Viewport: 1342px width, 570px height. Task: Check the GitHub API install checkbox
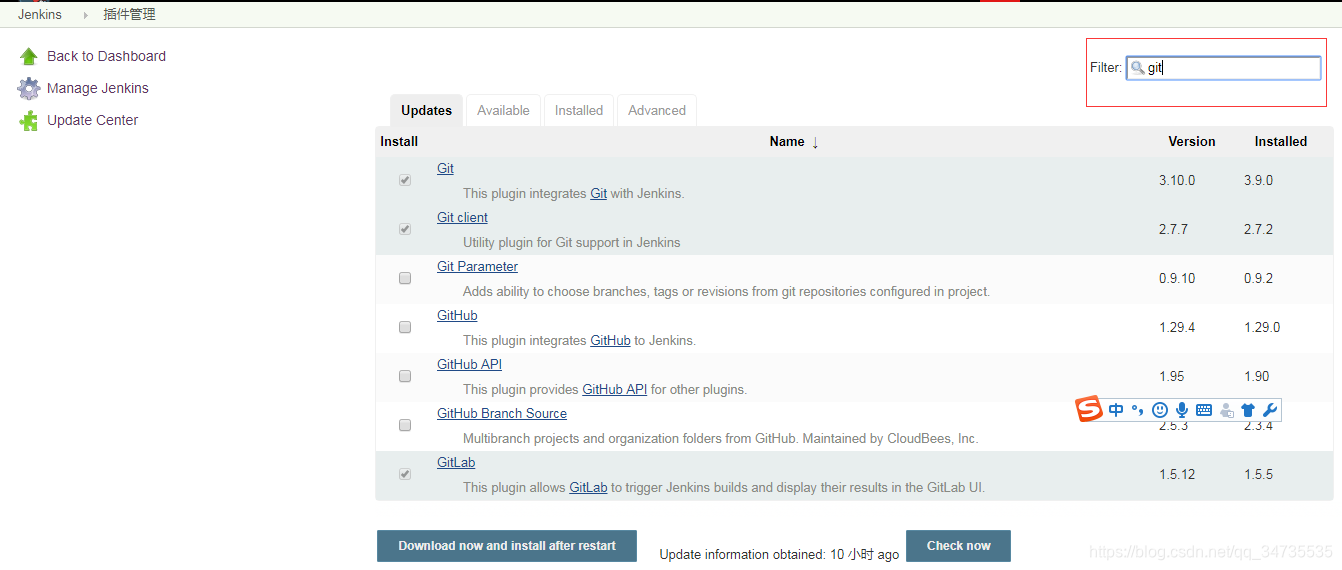coord(405,376)
